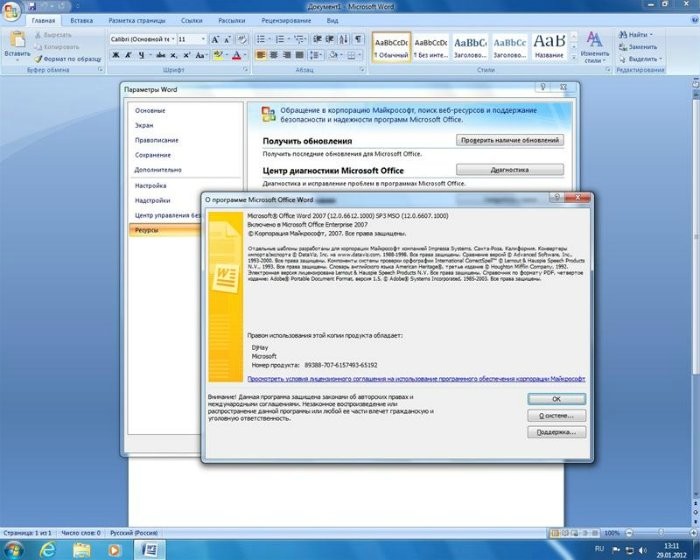Screen dimensions: 700x560
Task: Switch to the Вставка tab
Action: [x=82, y=21]
